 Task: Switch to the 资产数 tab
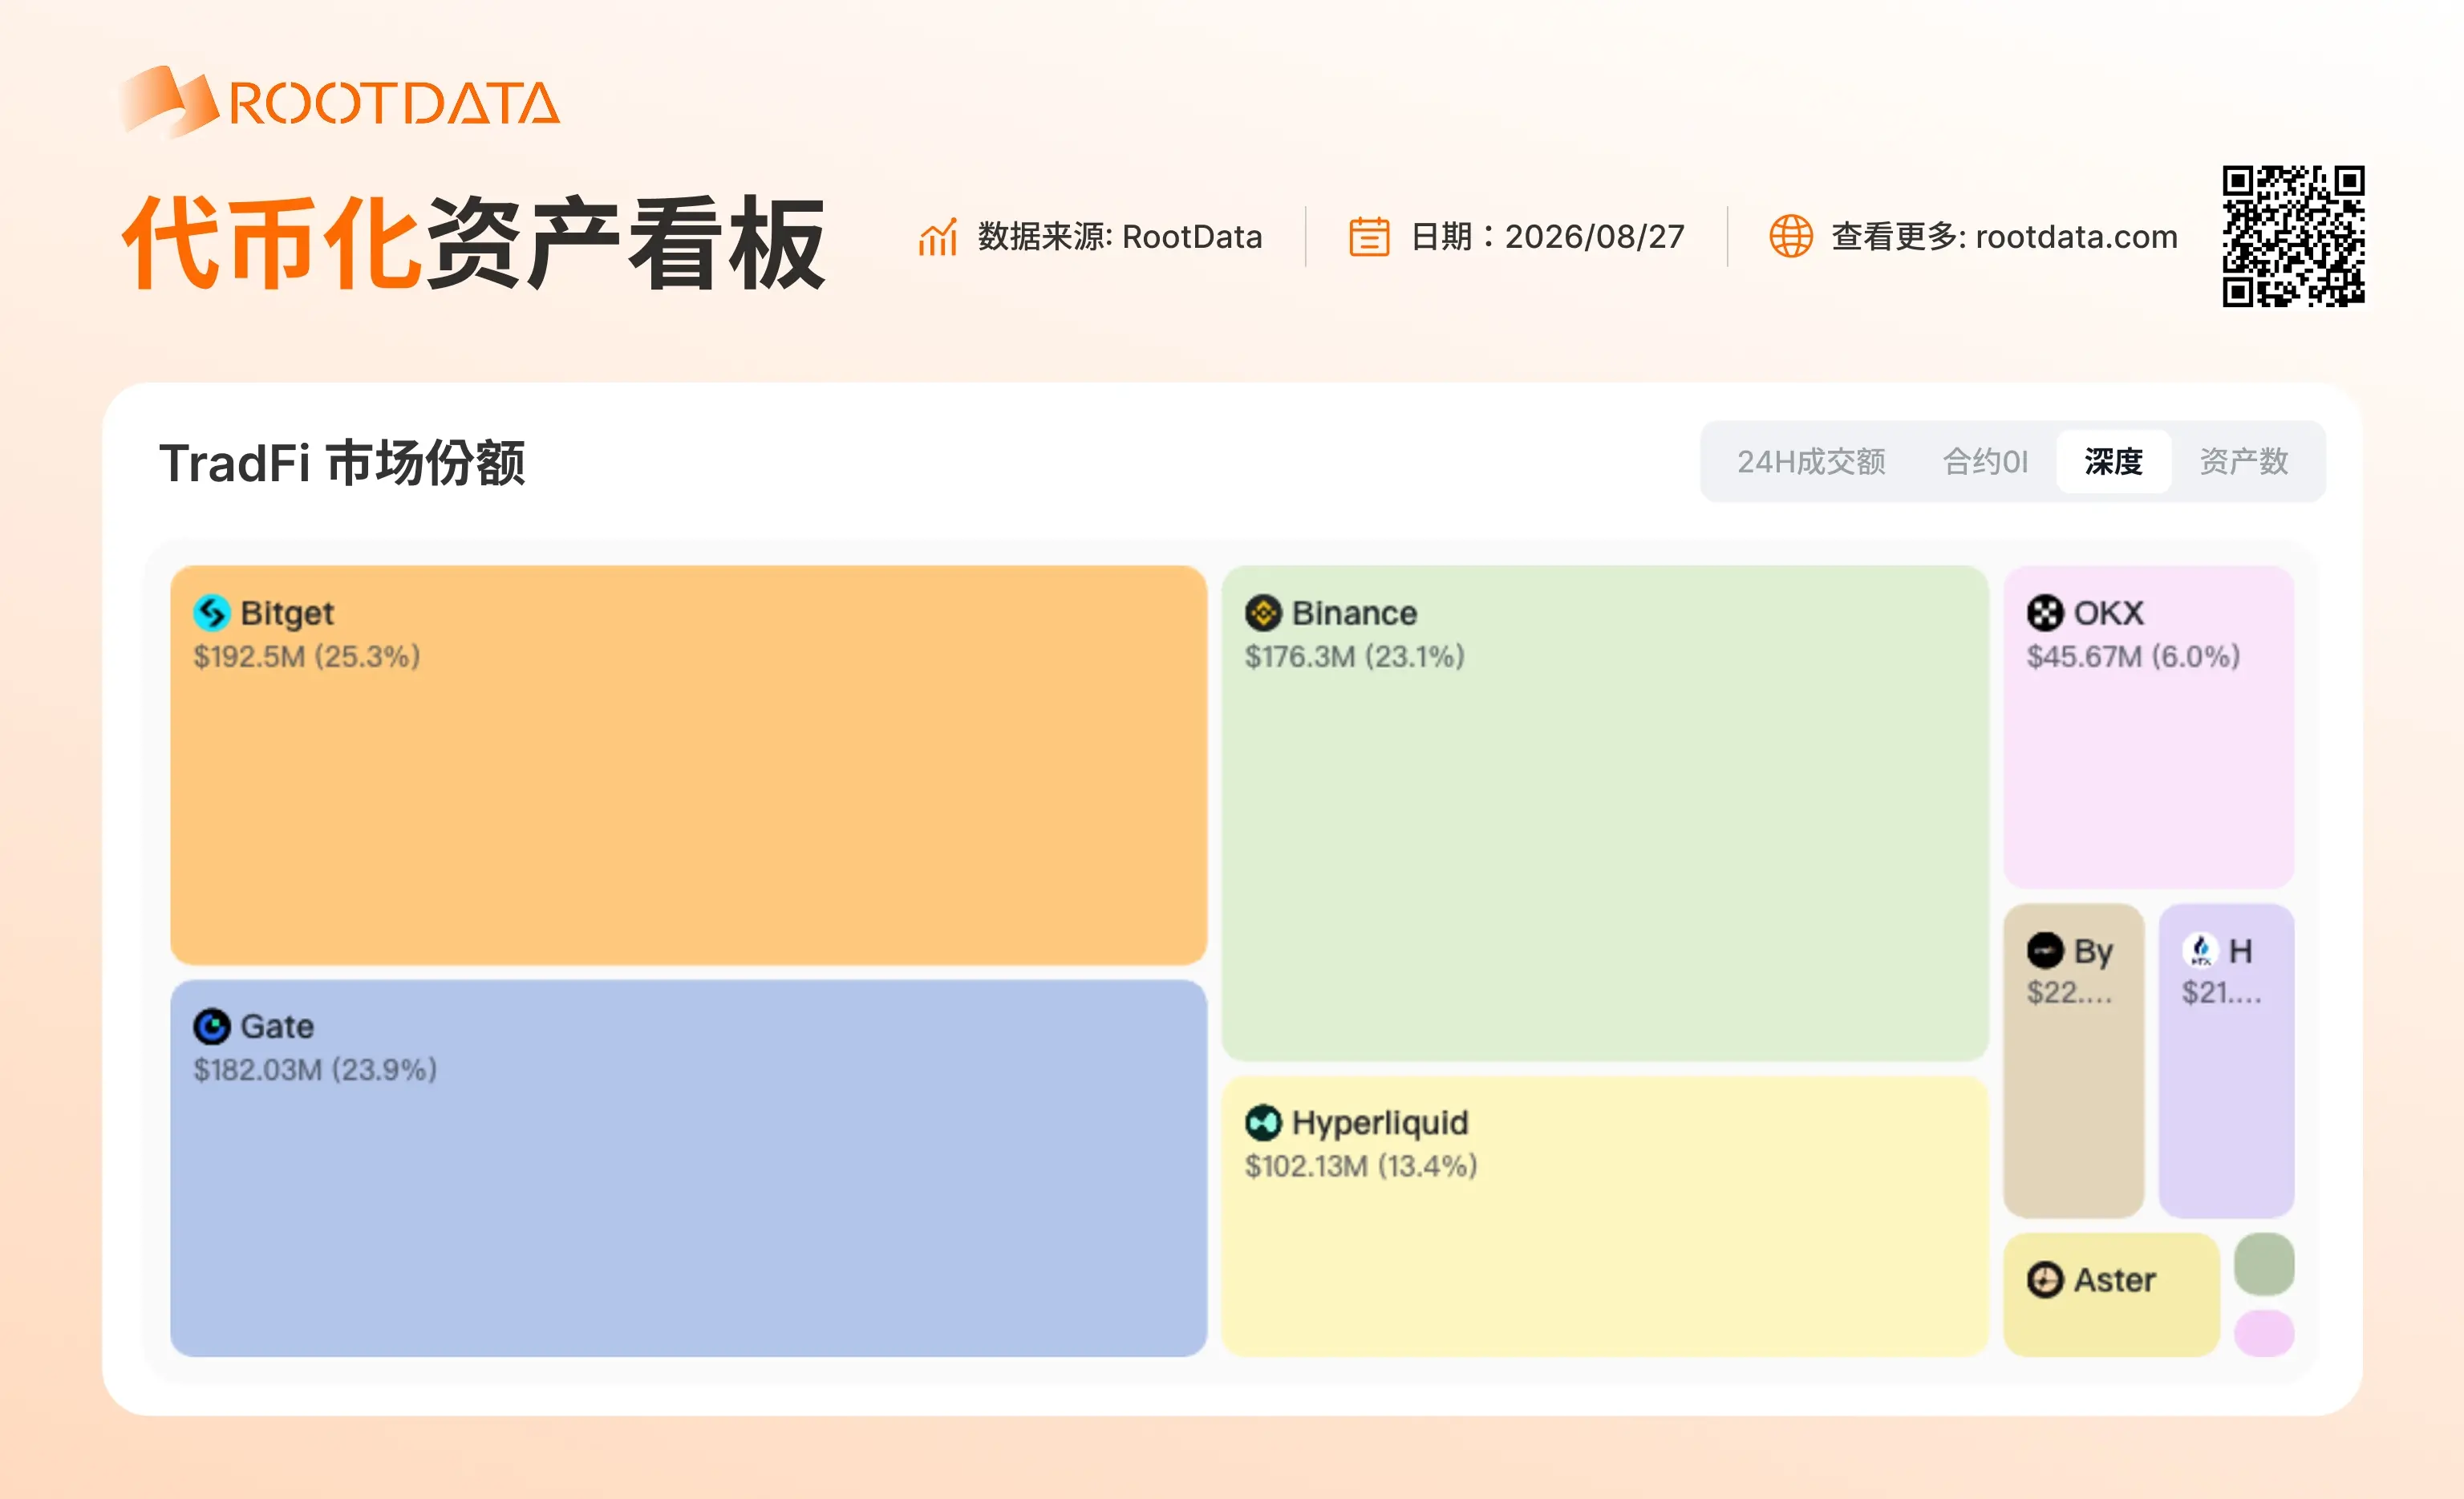(x=2244, y=461)
